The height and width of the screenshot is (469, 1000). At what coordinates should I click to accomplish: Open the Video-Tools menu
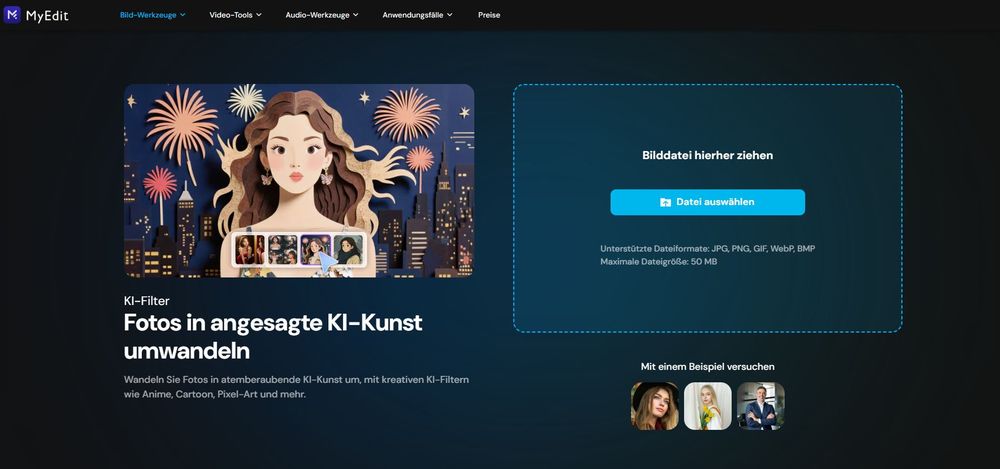(x=235, y=15)
